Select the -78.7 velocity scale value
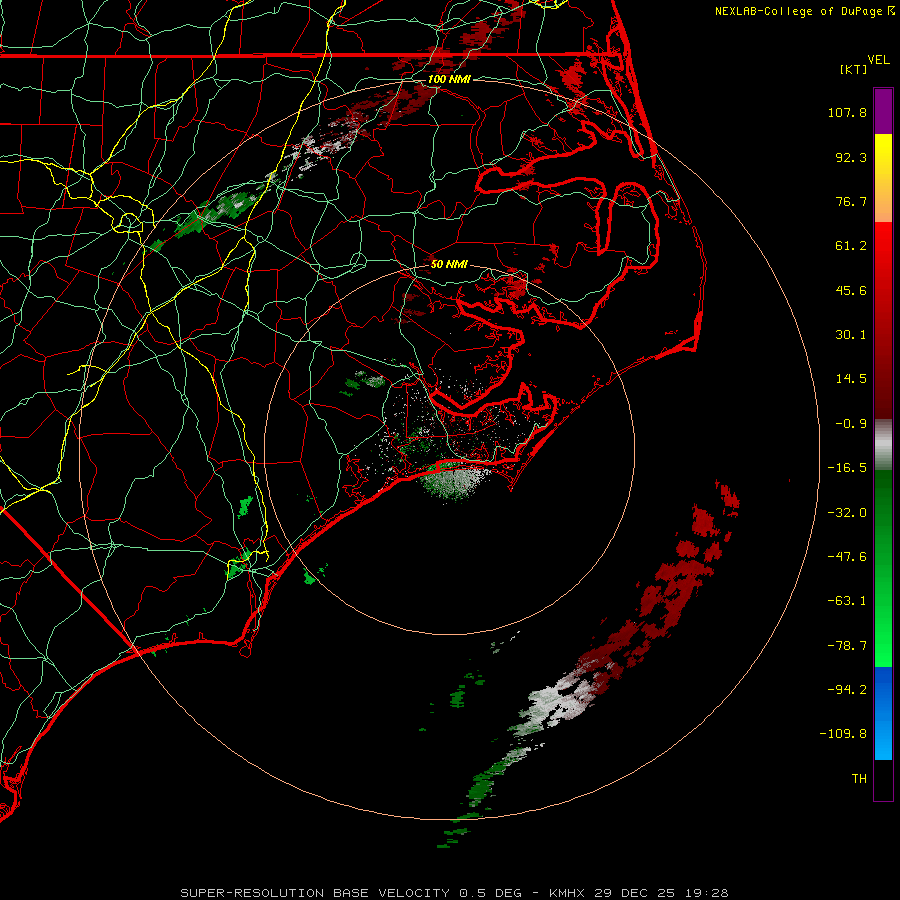The width and height of the screenshot is (900, 900). pyautogui.click(x=847, y=646)
